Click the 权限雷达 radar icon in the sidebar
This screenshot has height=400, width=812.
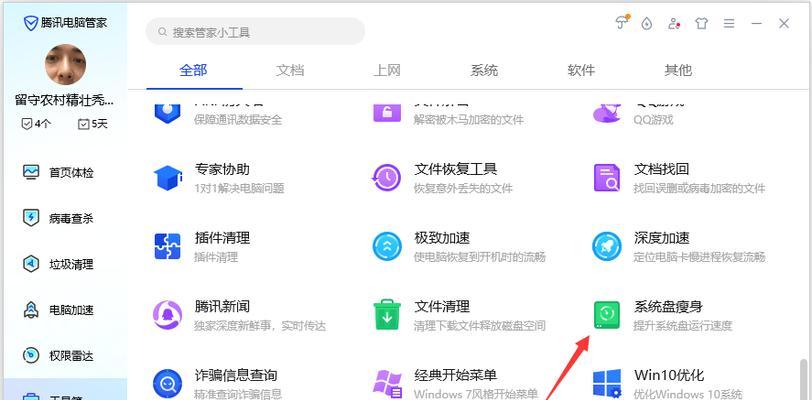coord(31,355)
